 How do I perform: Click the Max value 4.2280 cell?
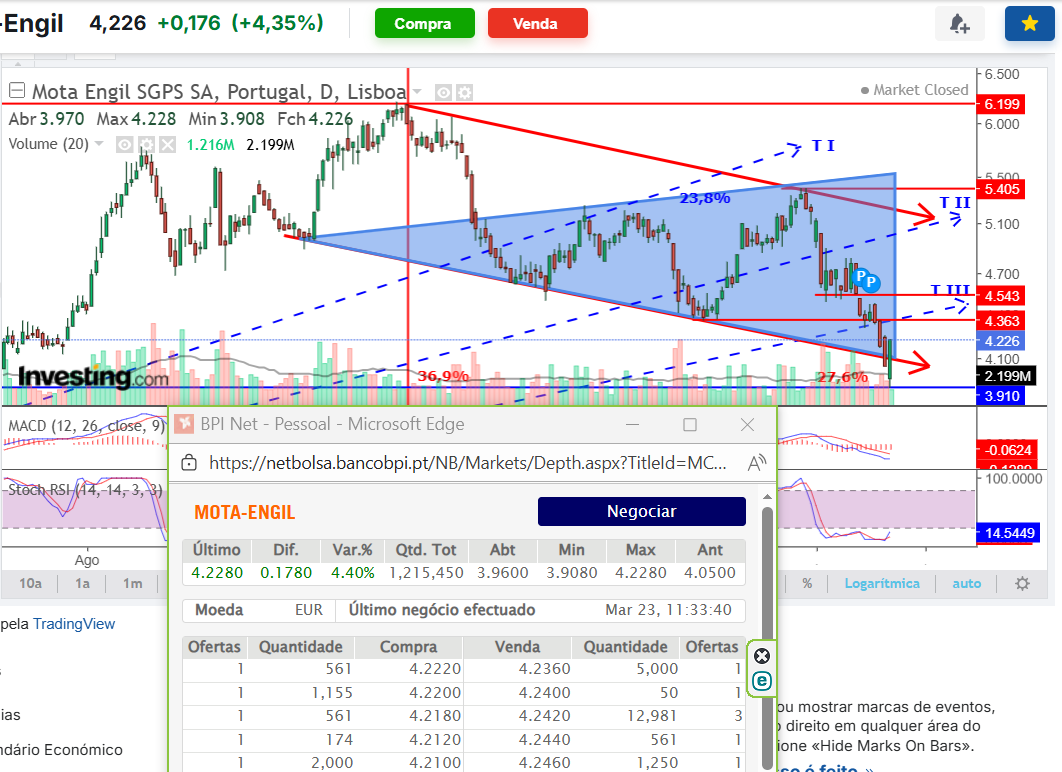coord(641,573)
